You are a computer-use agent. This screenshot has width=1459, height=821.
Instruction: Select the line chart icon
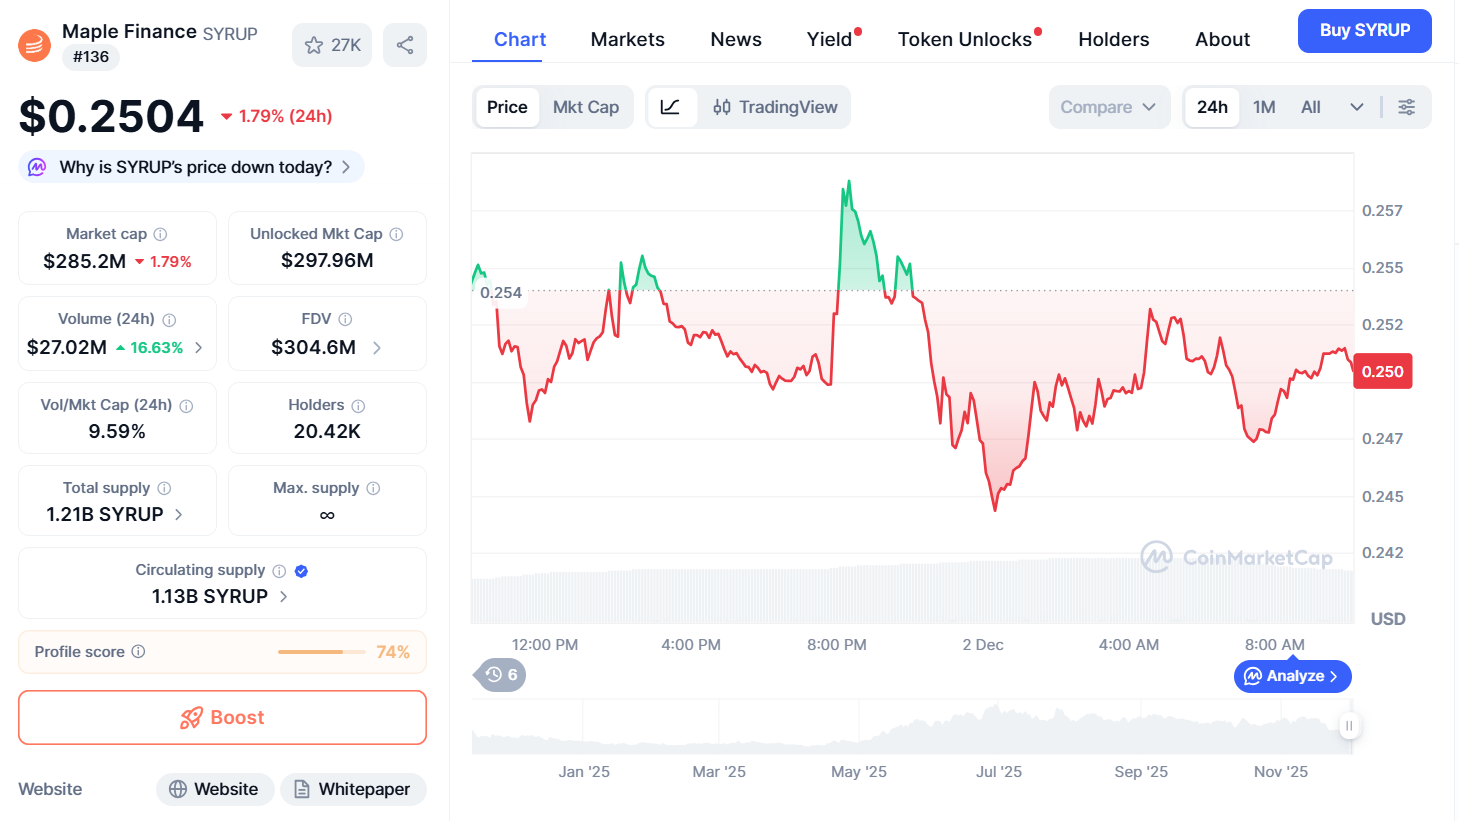point(670,107)
